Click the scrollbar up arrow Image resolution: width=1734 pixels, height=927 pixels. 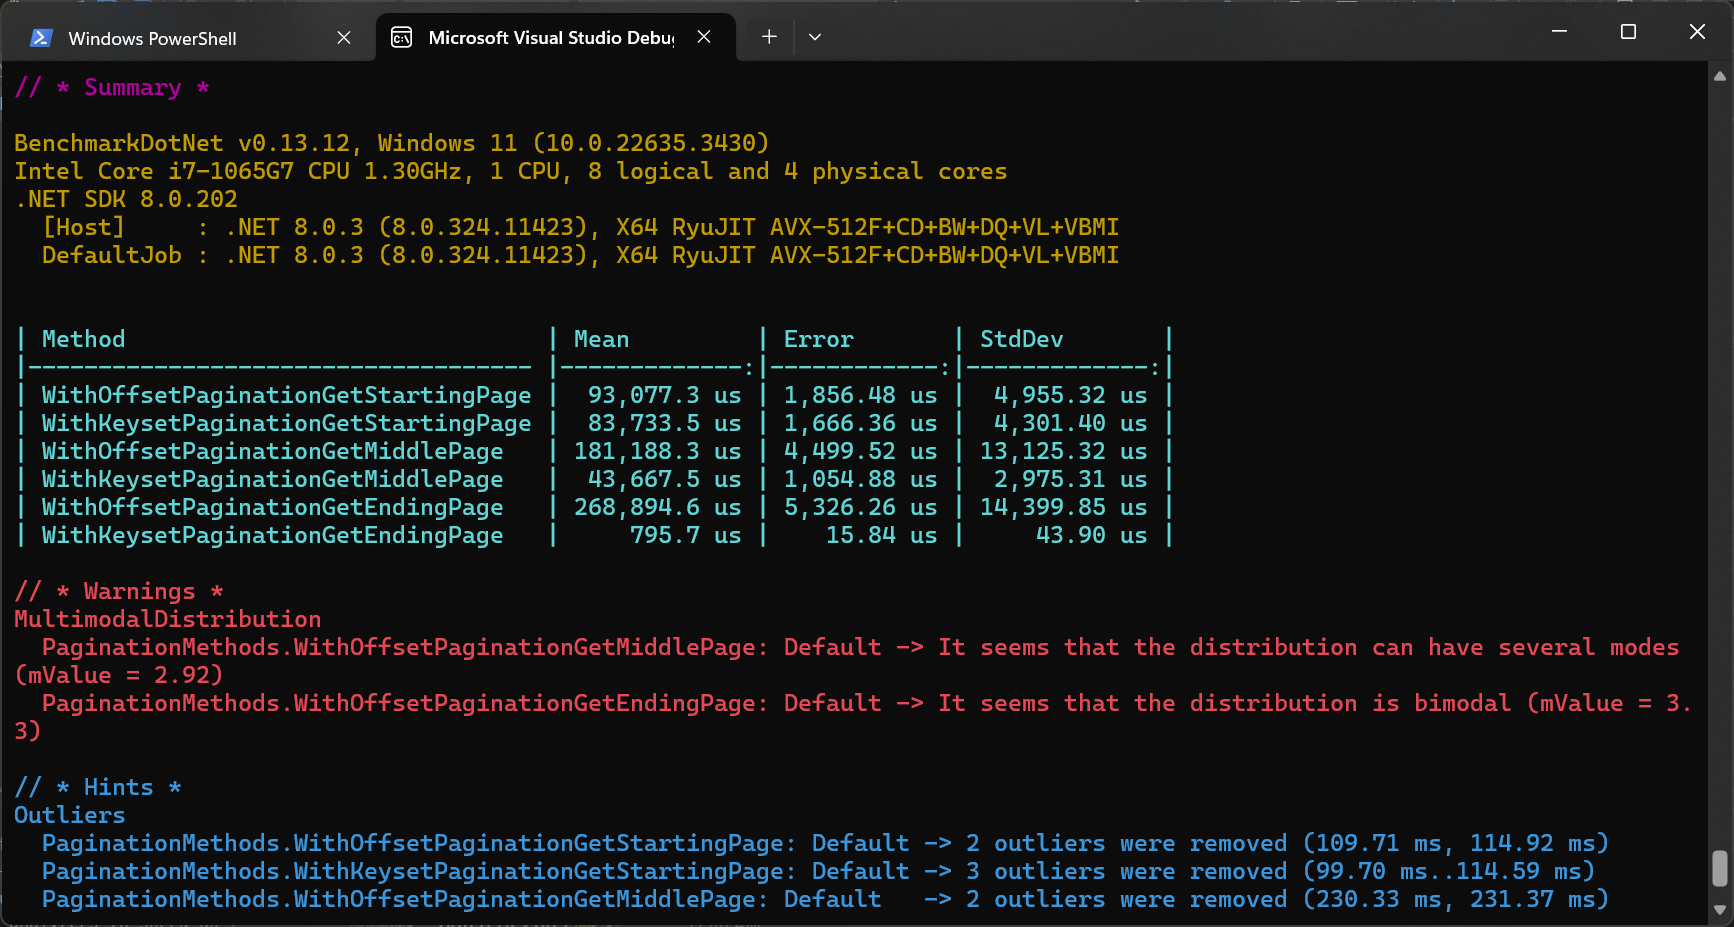(x=1720, y=76)
